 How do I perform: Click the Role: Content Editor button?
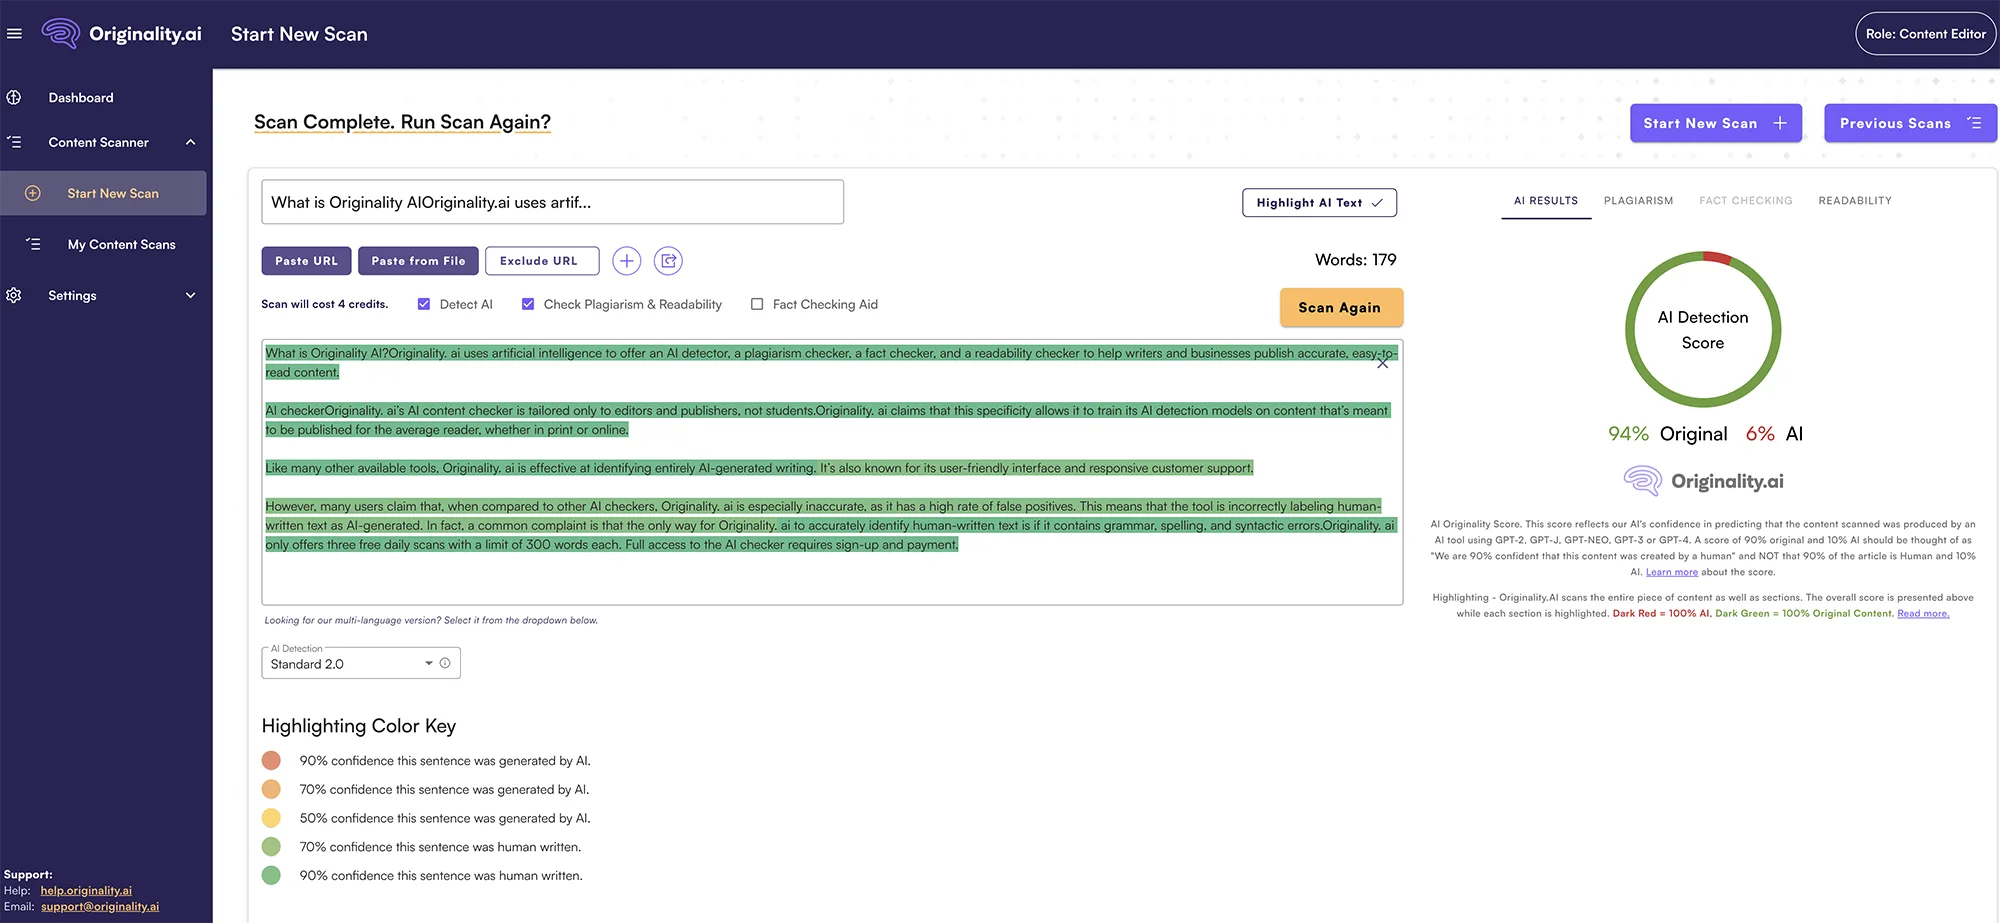(x=1926, y=34)
